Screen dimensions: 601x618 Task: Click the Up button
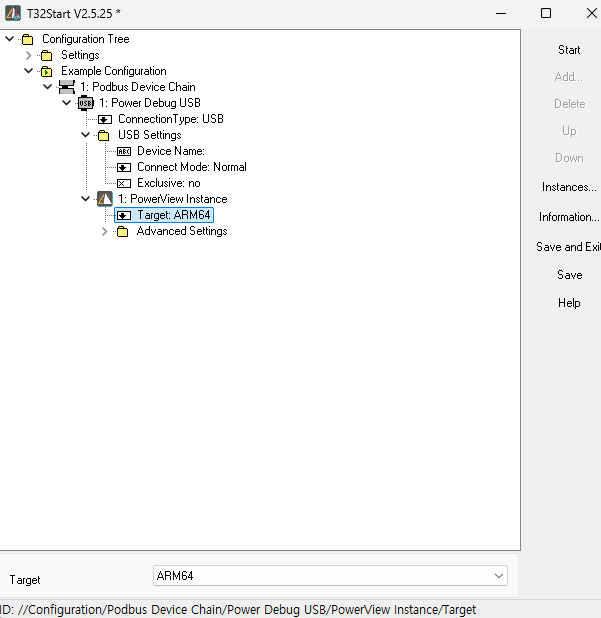tap(569, 131)
